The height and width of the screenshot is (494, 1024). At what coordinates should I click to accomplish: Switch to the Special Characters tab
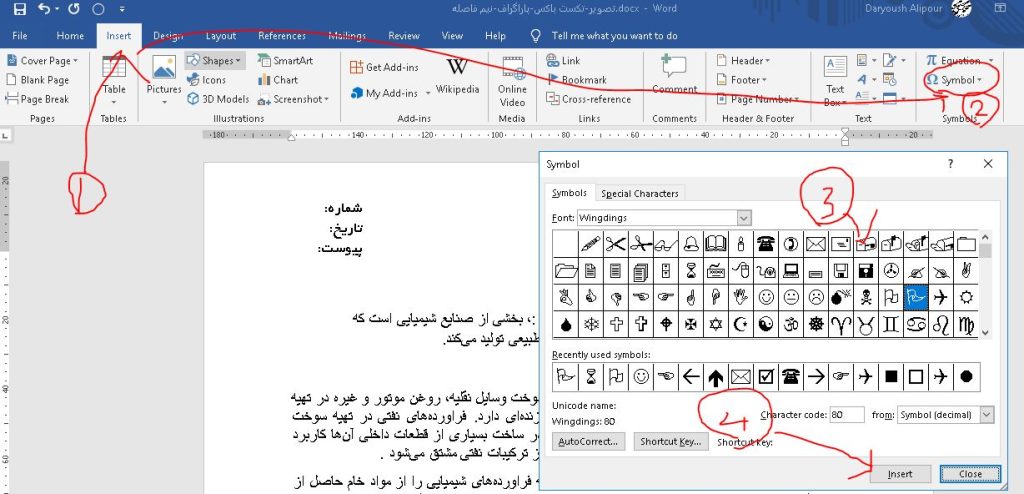tap(639, 193)
